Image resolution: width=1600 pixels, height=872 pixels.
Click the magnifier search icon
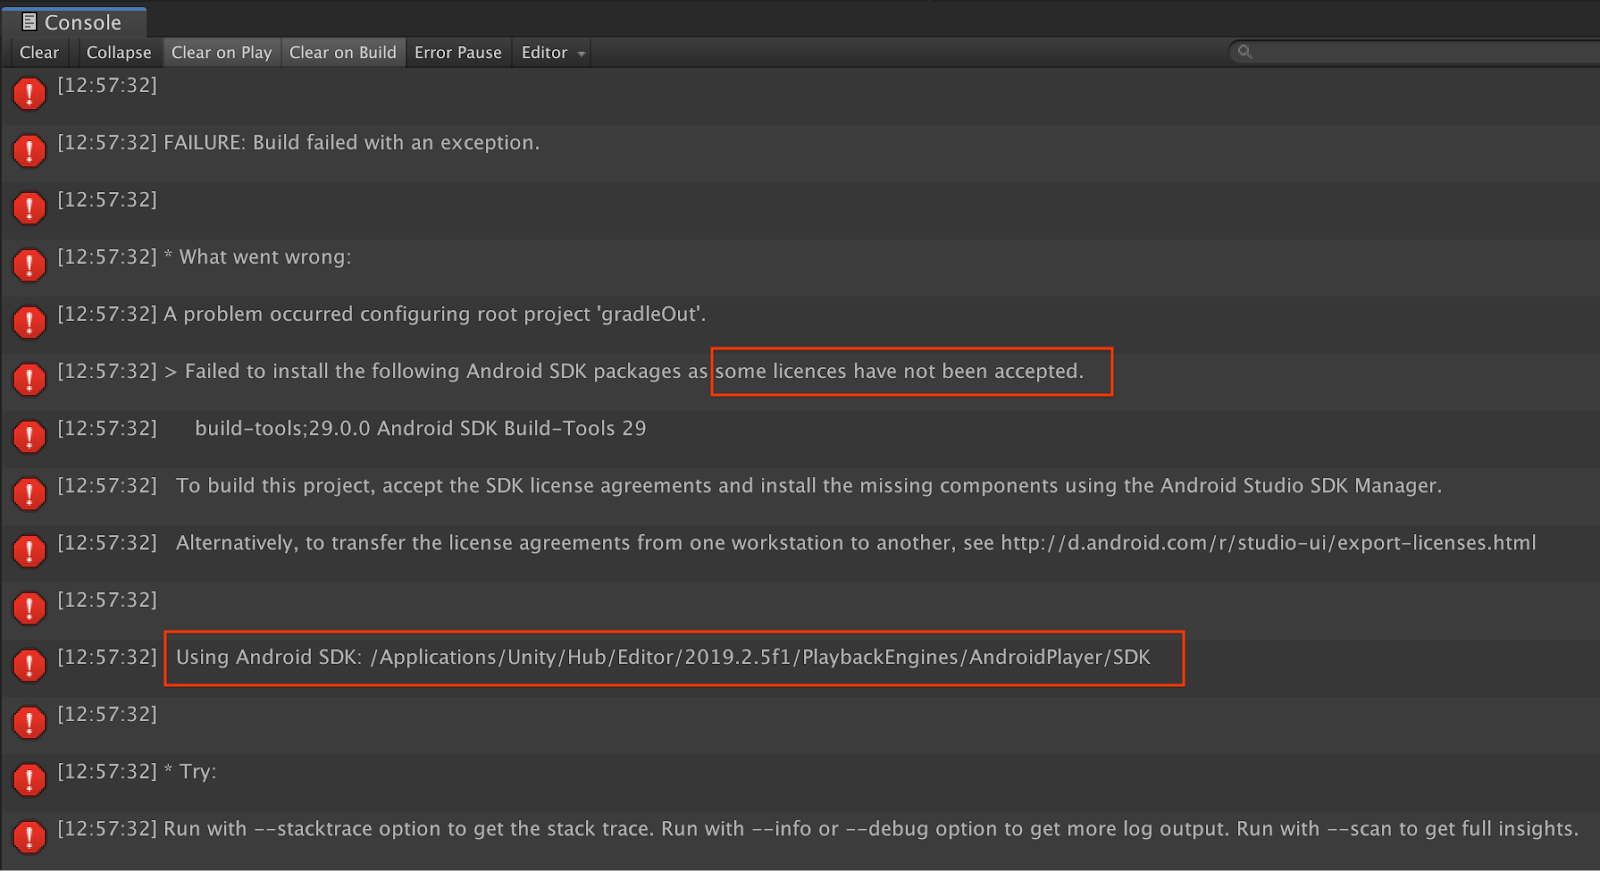1245,52
